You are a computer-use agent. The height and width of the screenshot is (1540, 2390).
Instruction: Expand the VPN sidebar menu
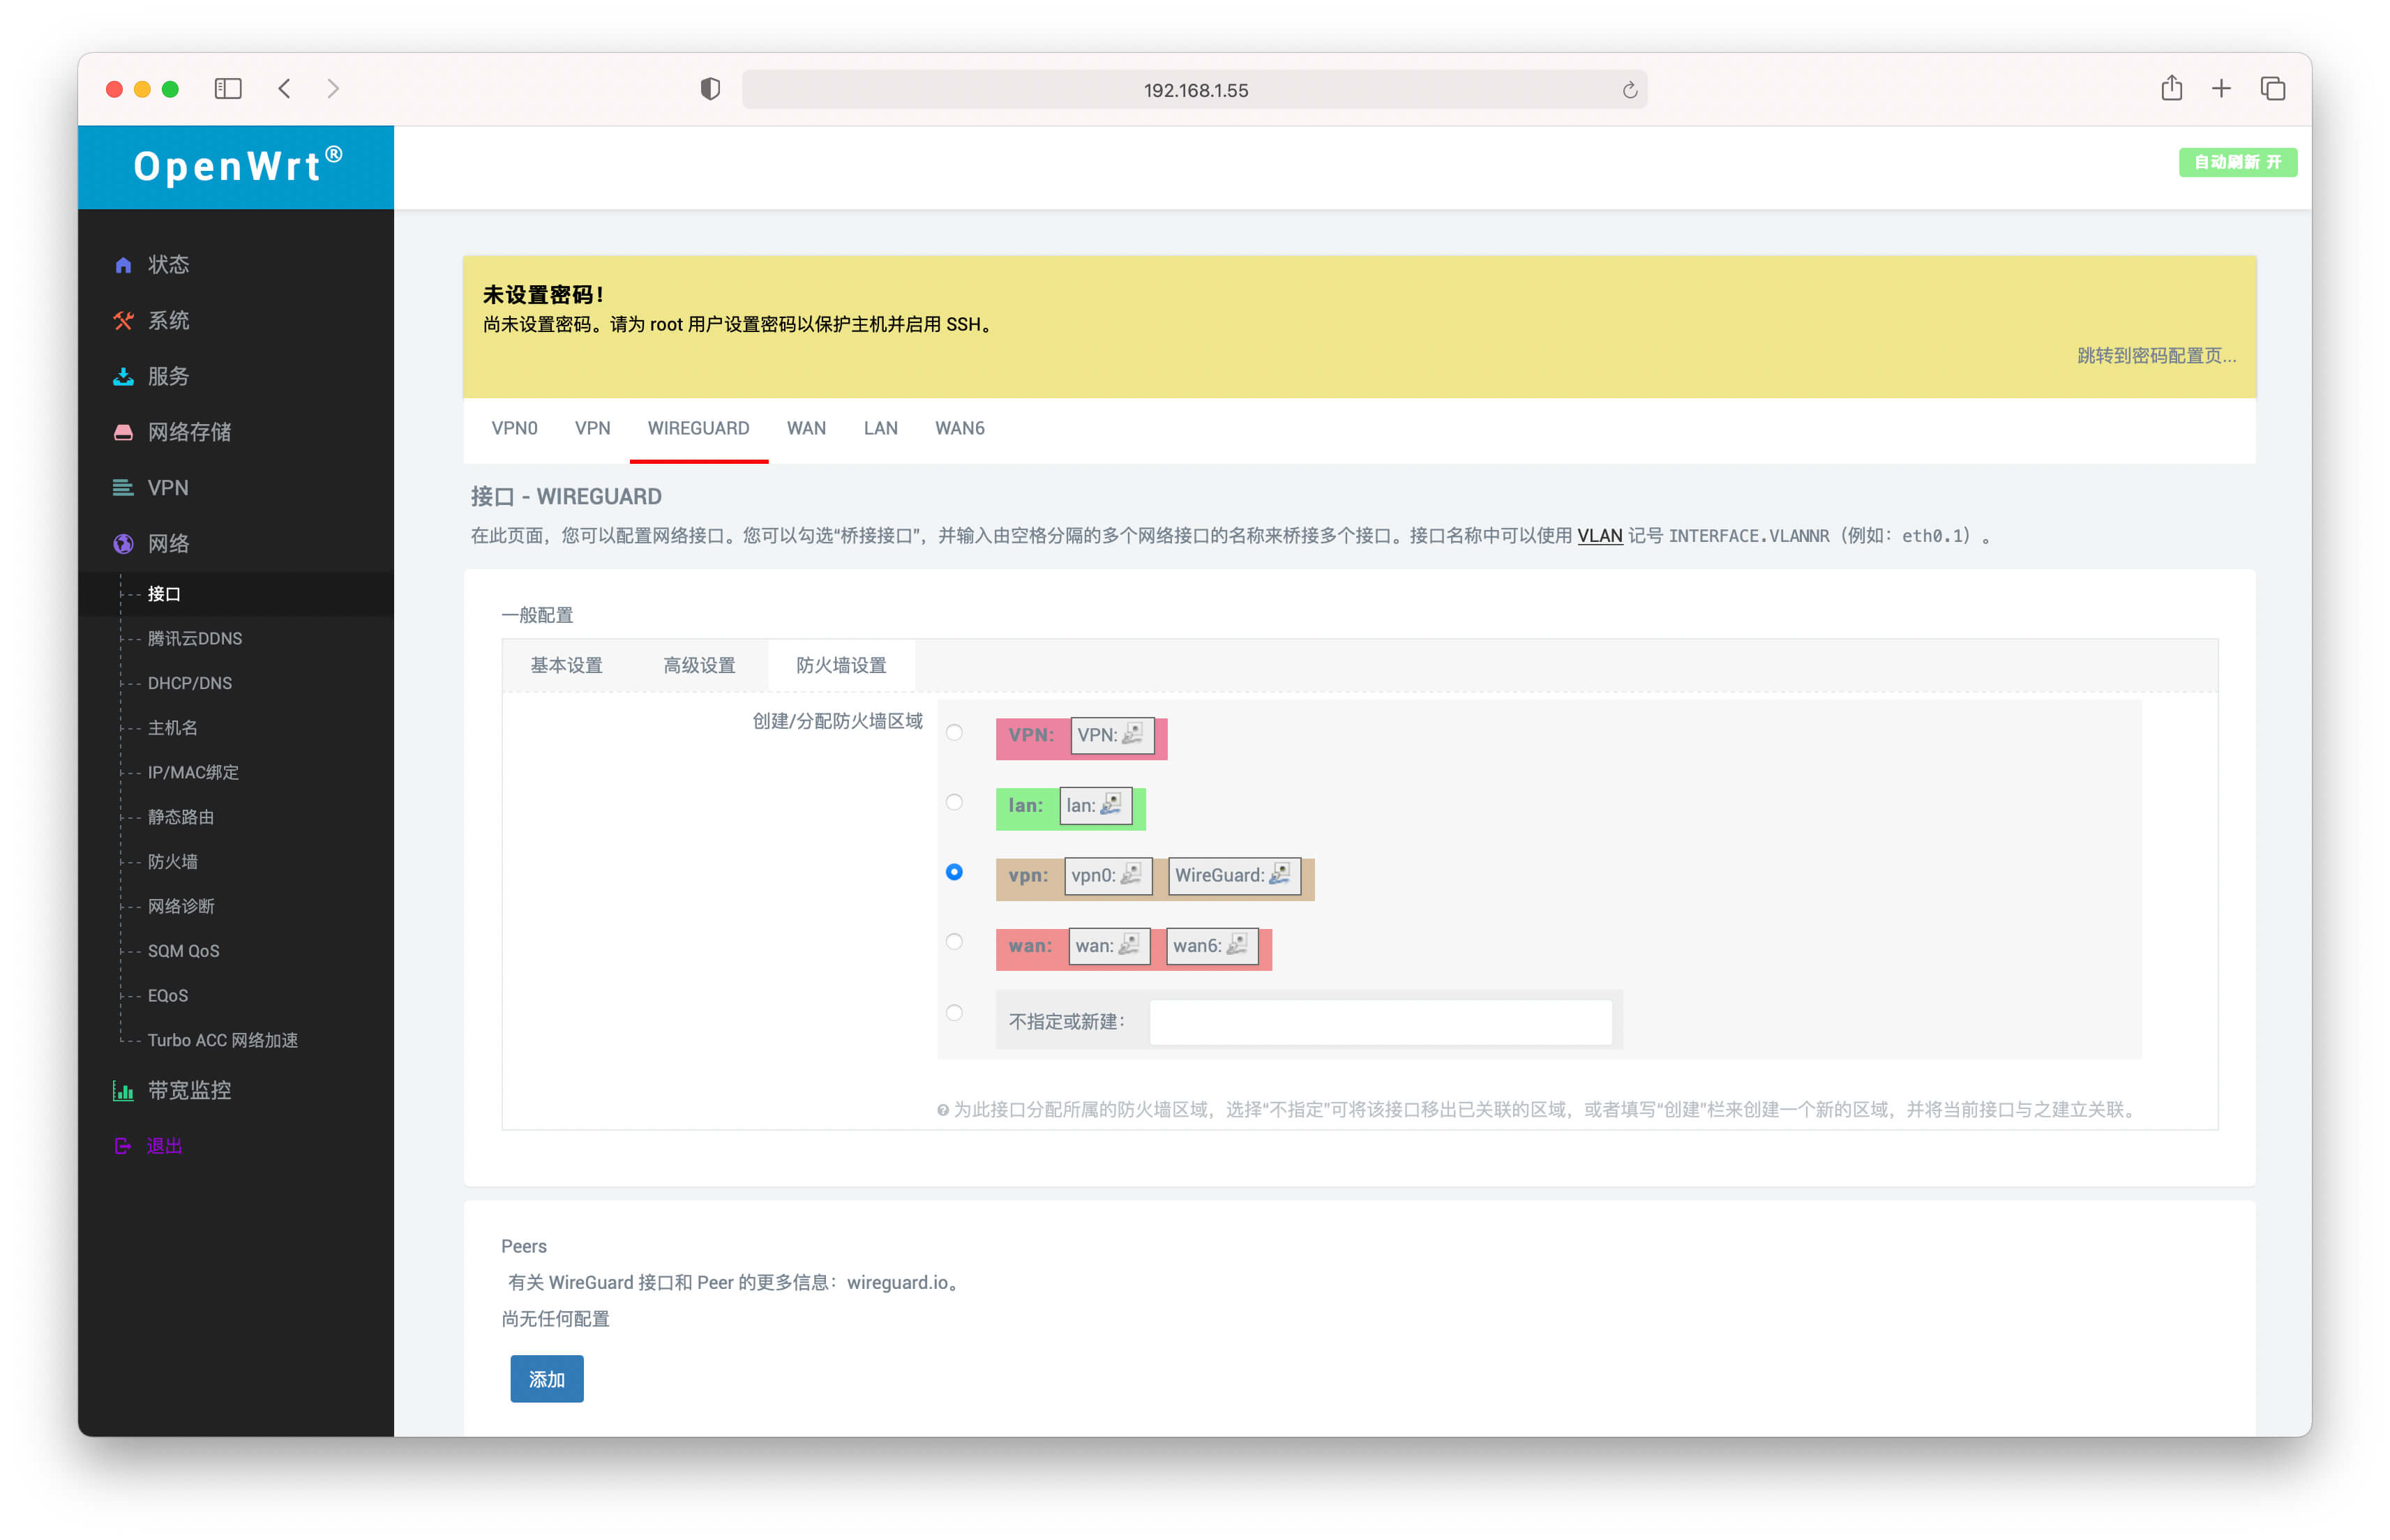pos(167,488)
